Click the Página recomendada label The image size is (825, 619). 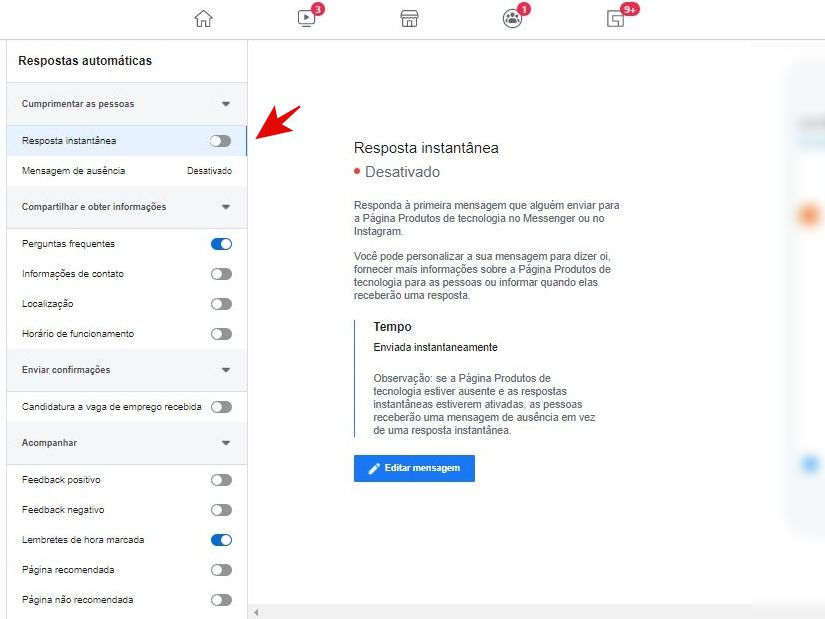pyautogui.click(x=68, y=570)
